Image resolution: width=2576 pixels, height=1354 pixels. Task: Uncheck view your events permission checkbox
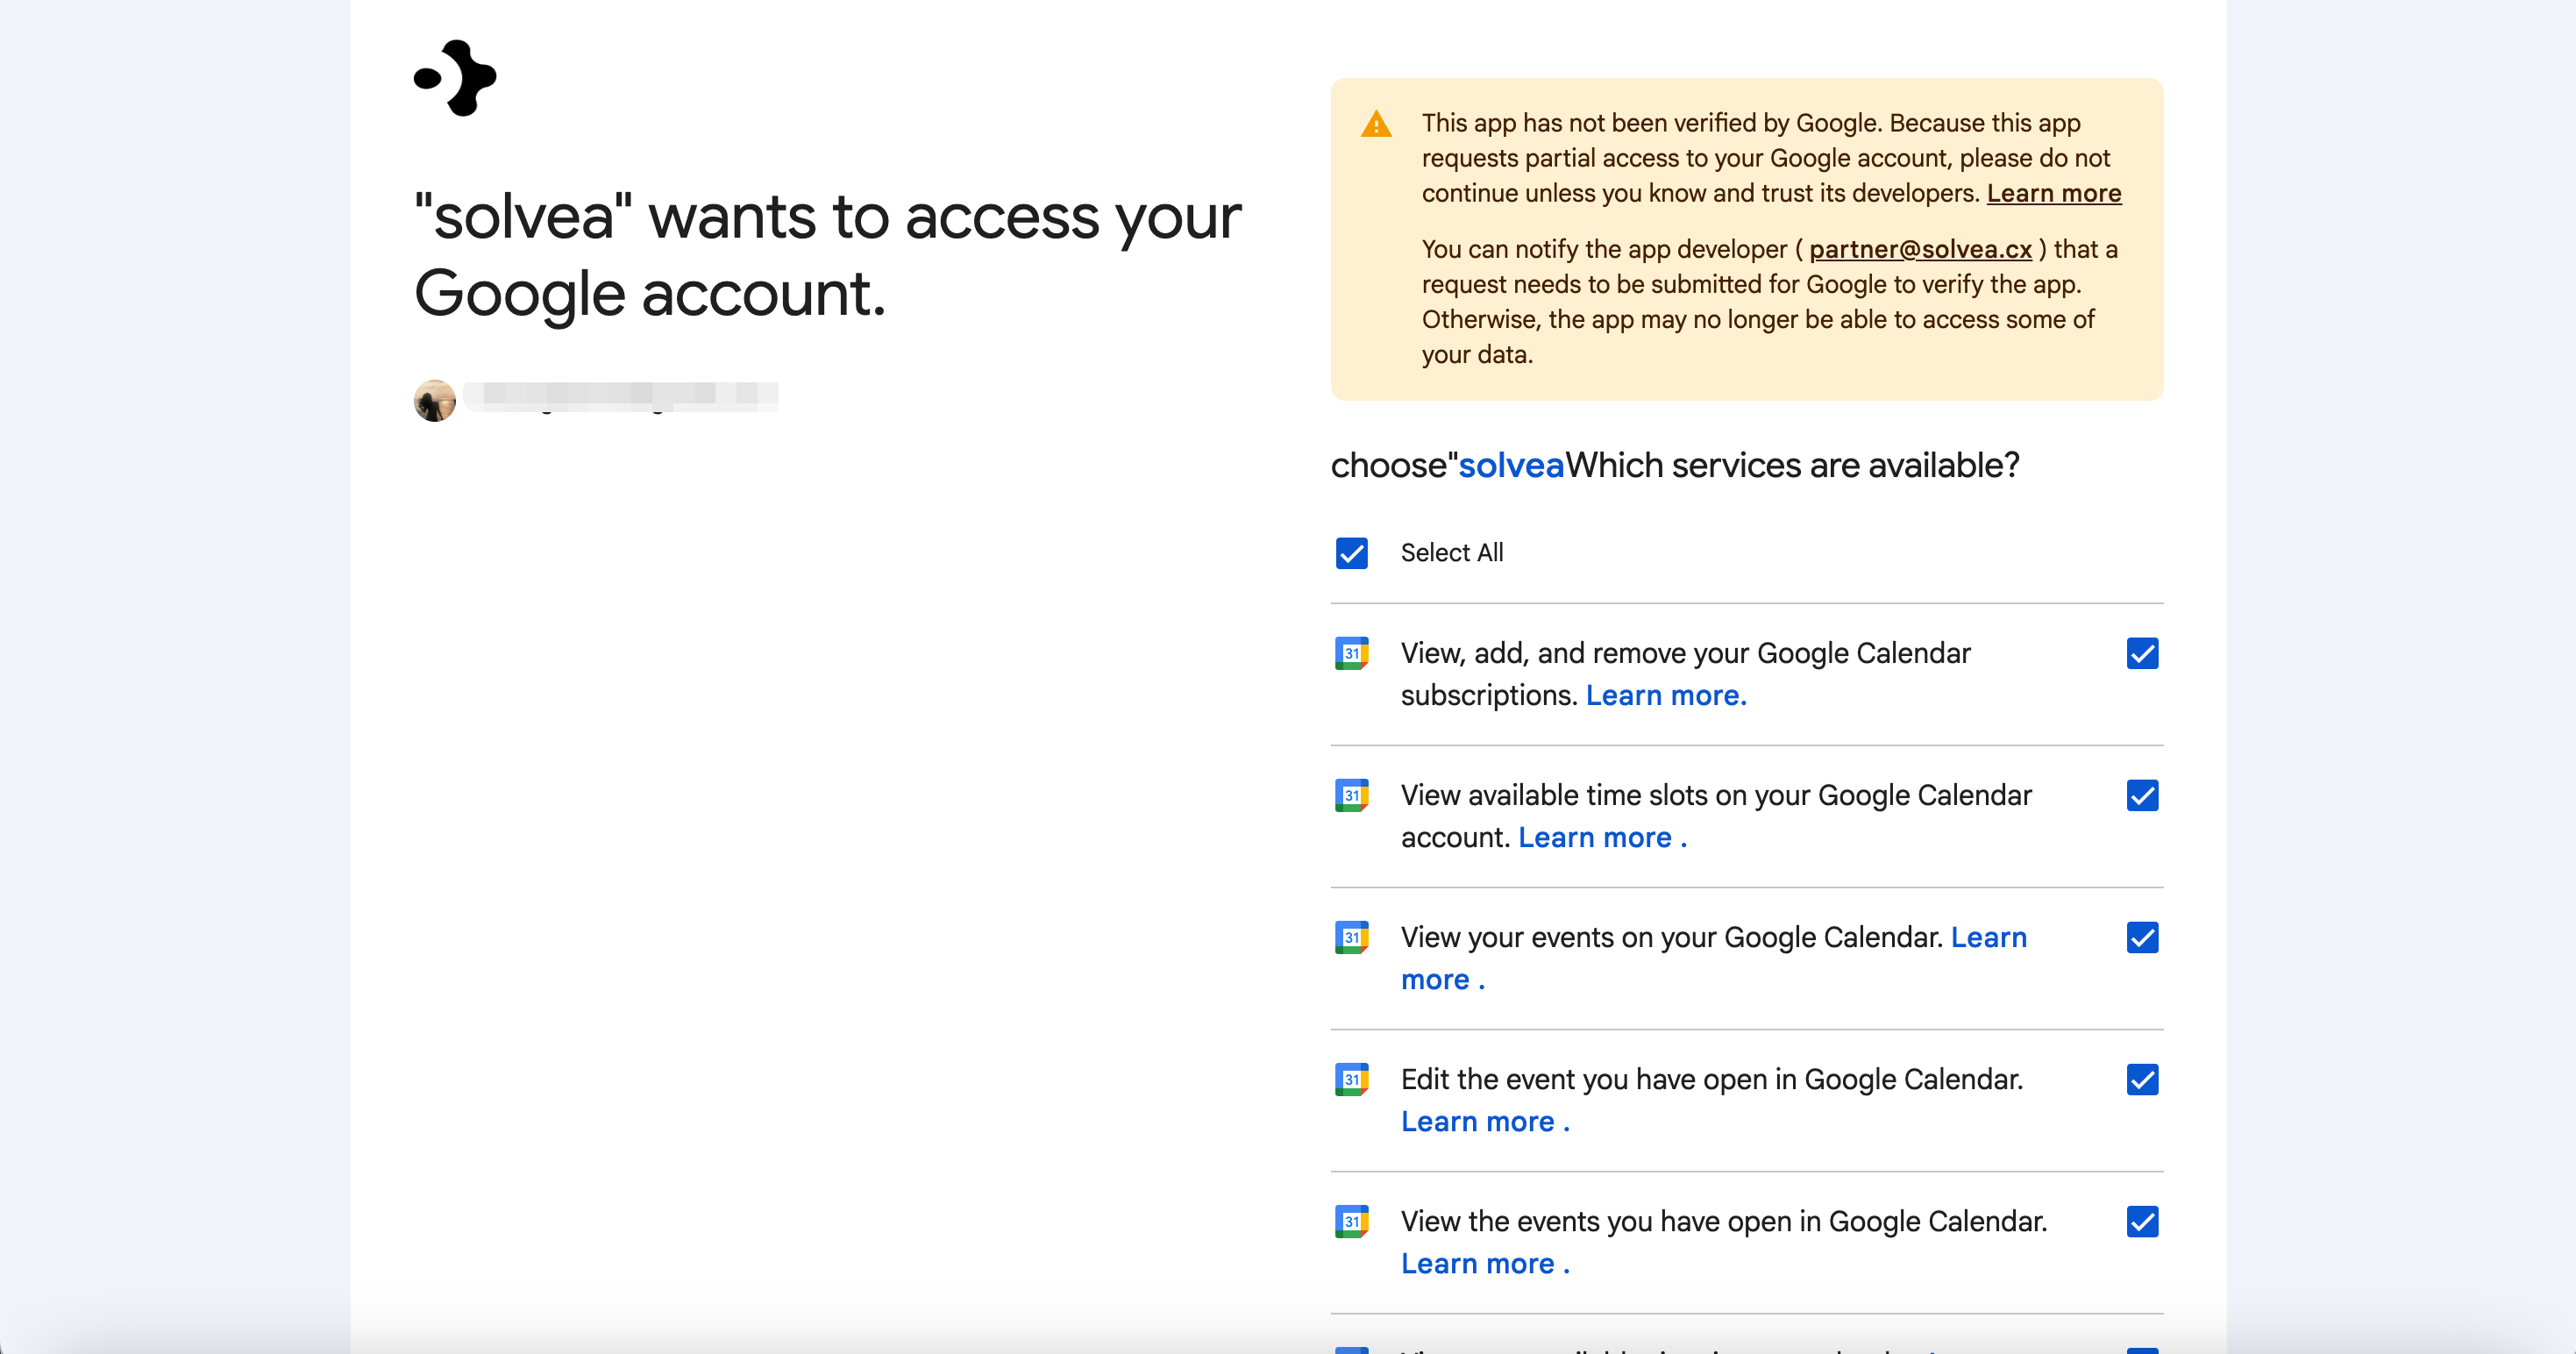point(2142,938)
